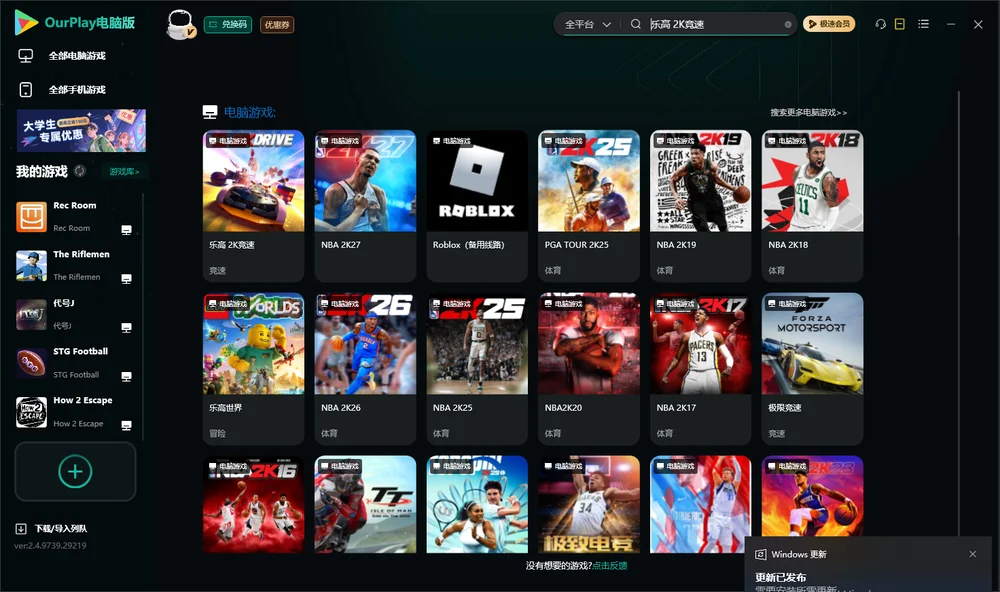The width and height of the screenshot is (1000, 592).
Task: Click the 点击反馈 feedback link
Action: [610, 565]
